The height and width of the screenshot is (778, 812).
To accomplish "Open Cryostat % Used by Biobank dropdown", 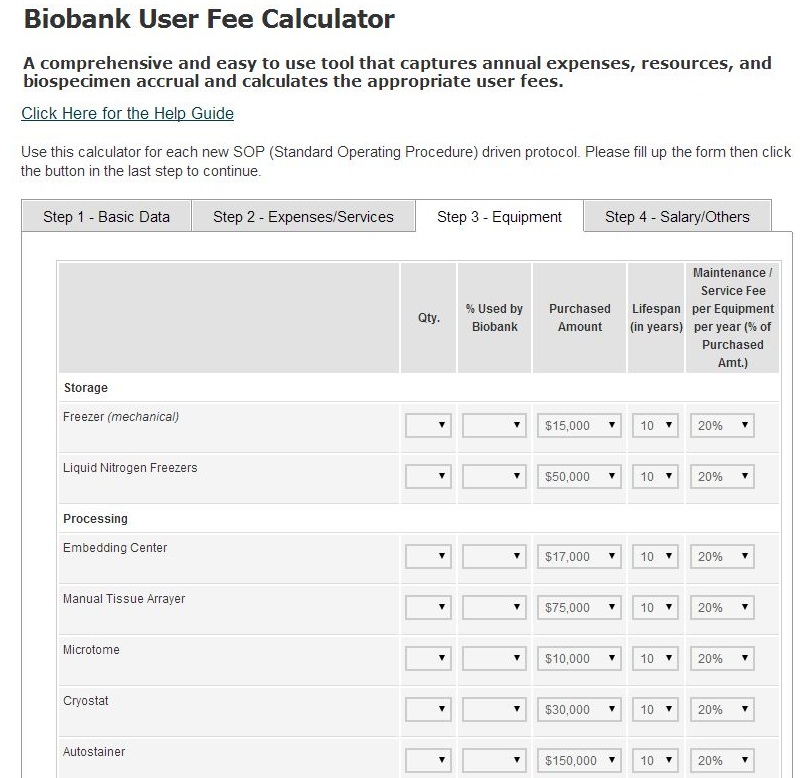I will point(494,710).
